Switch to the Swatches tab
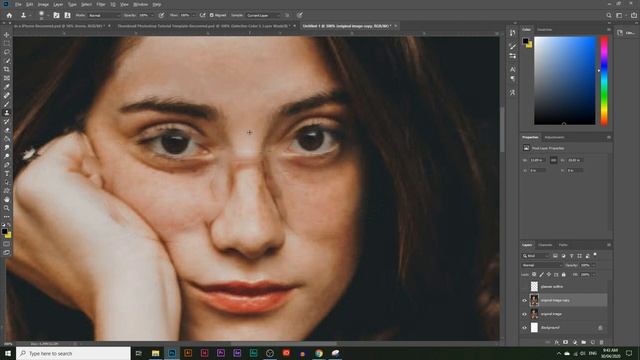This screenshot has width=640, height=360. pyautogui.click(x=544, y=29)
